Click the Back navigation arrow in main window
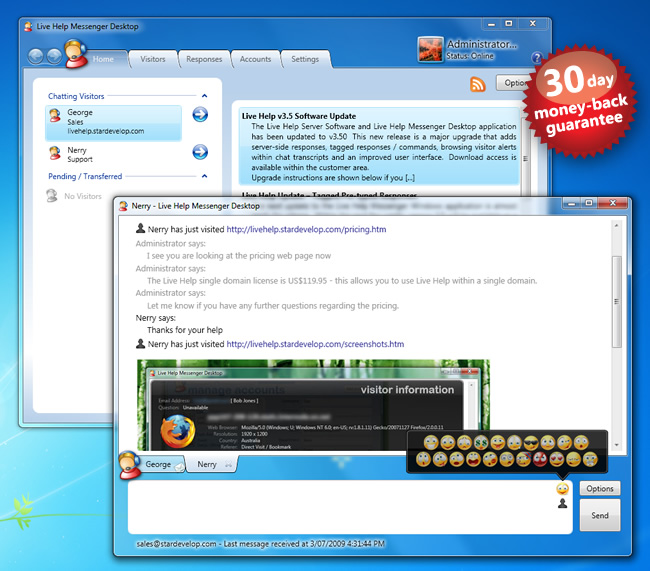The height and width of the screenshot is (571, 650). 36,56
